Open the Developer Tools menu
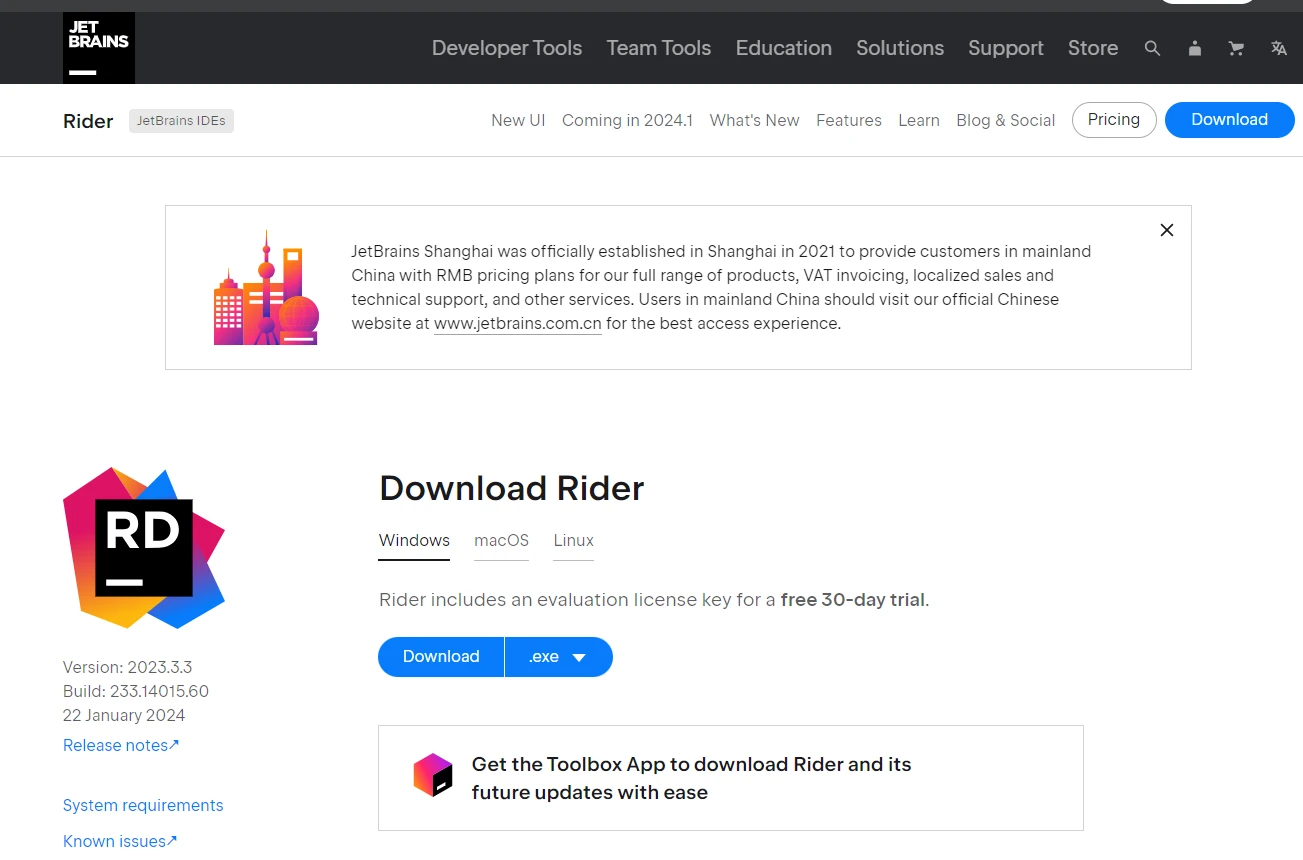 507,48
